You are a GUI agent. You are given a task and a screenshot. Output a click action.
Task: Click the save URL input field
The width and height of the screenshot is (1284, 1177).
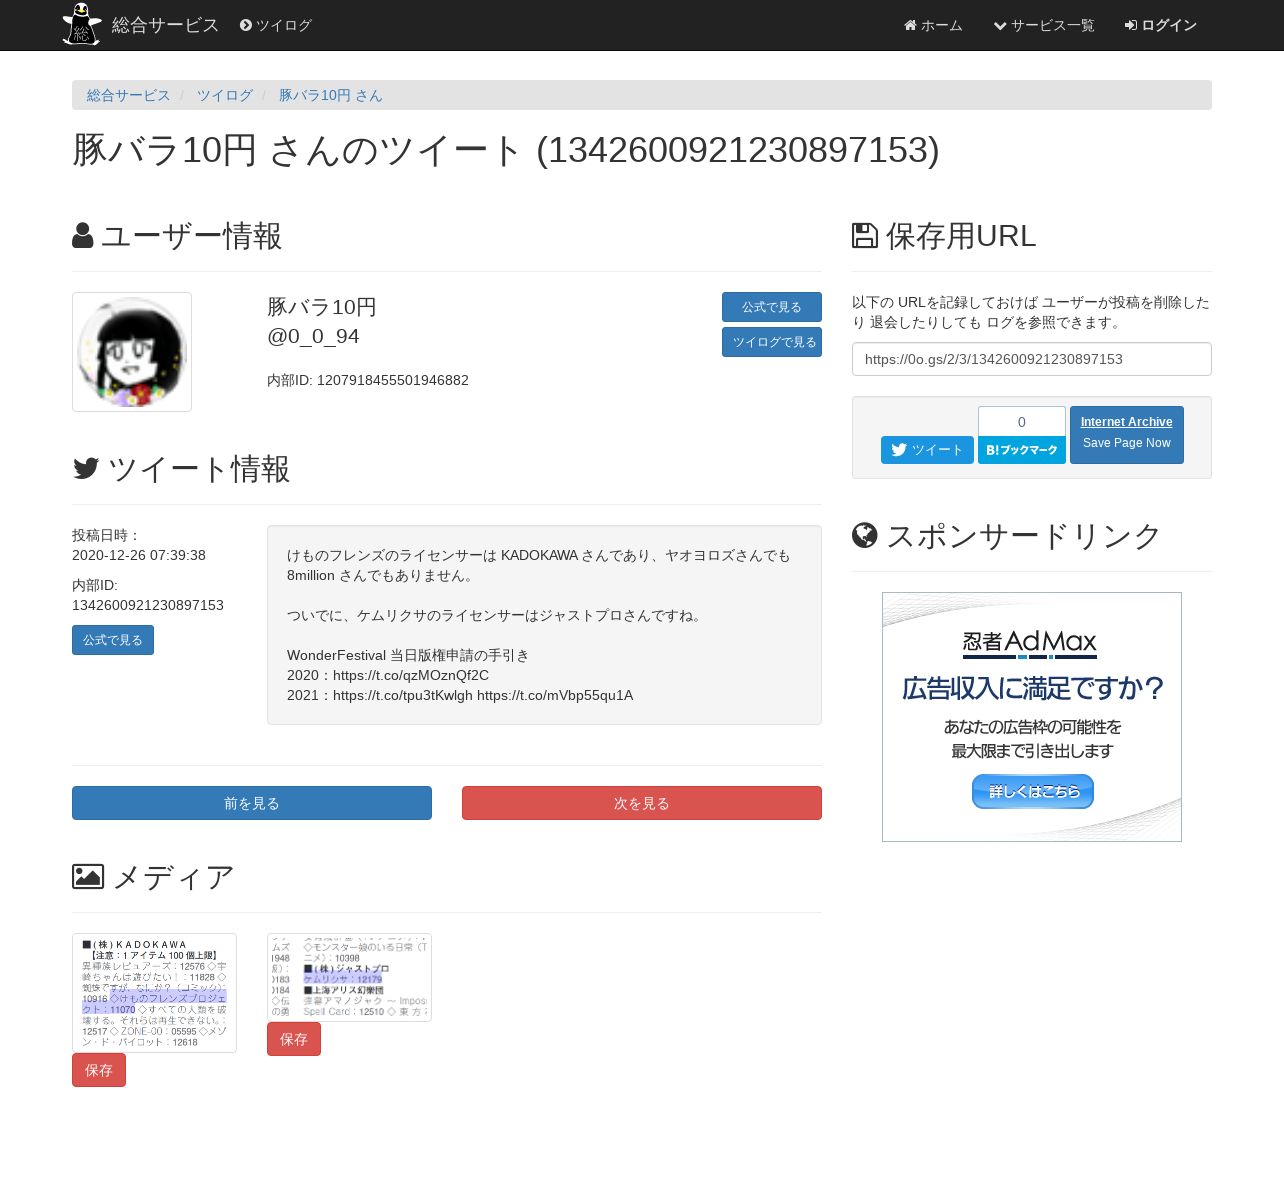pos(1032,359)
